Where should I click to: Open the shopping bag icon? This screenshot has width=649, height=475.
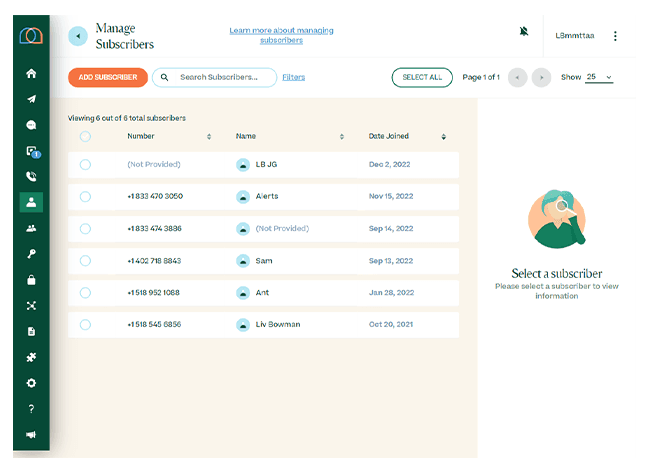click(x=31, y=280)
